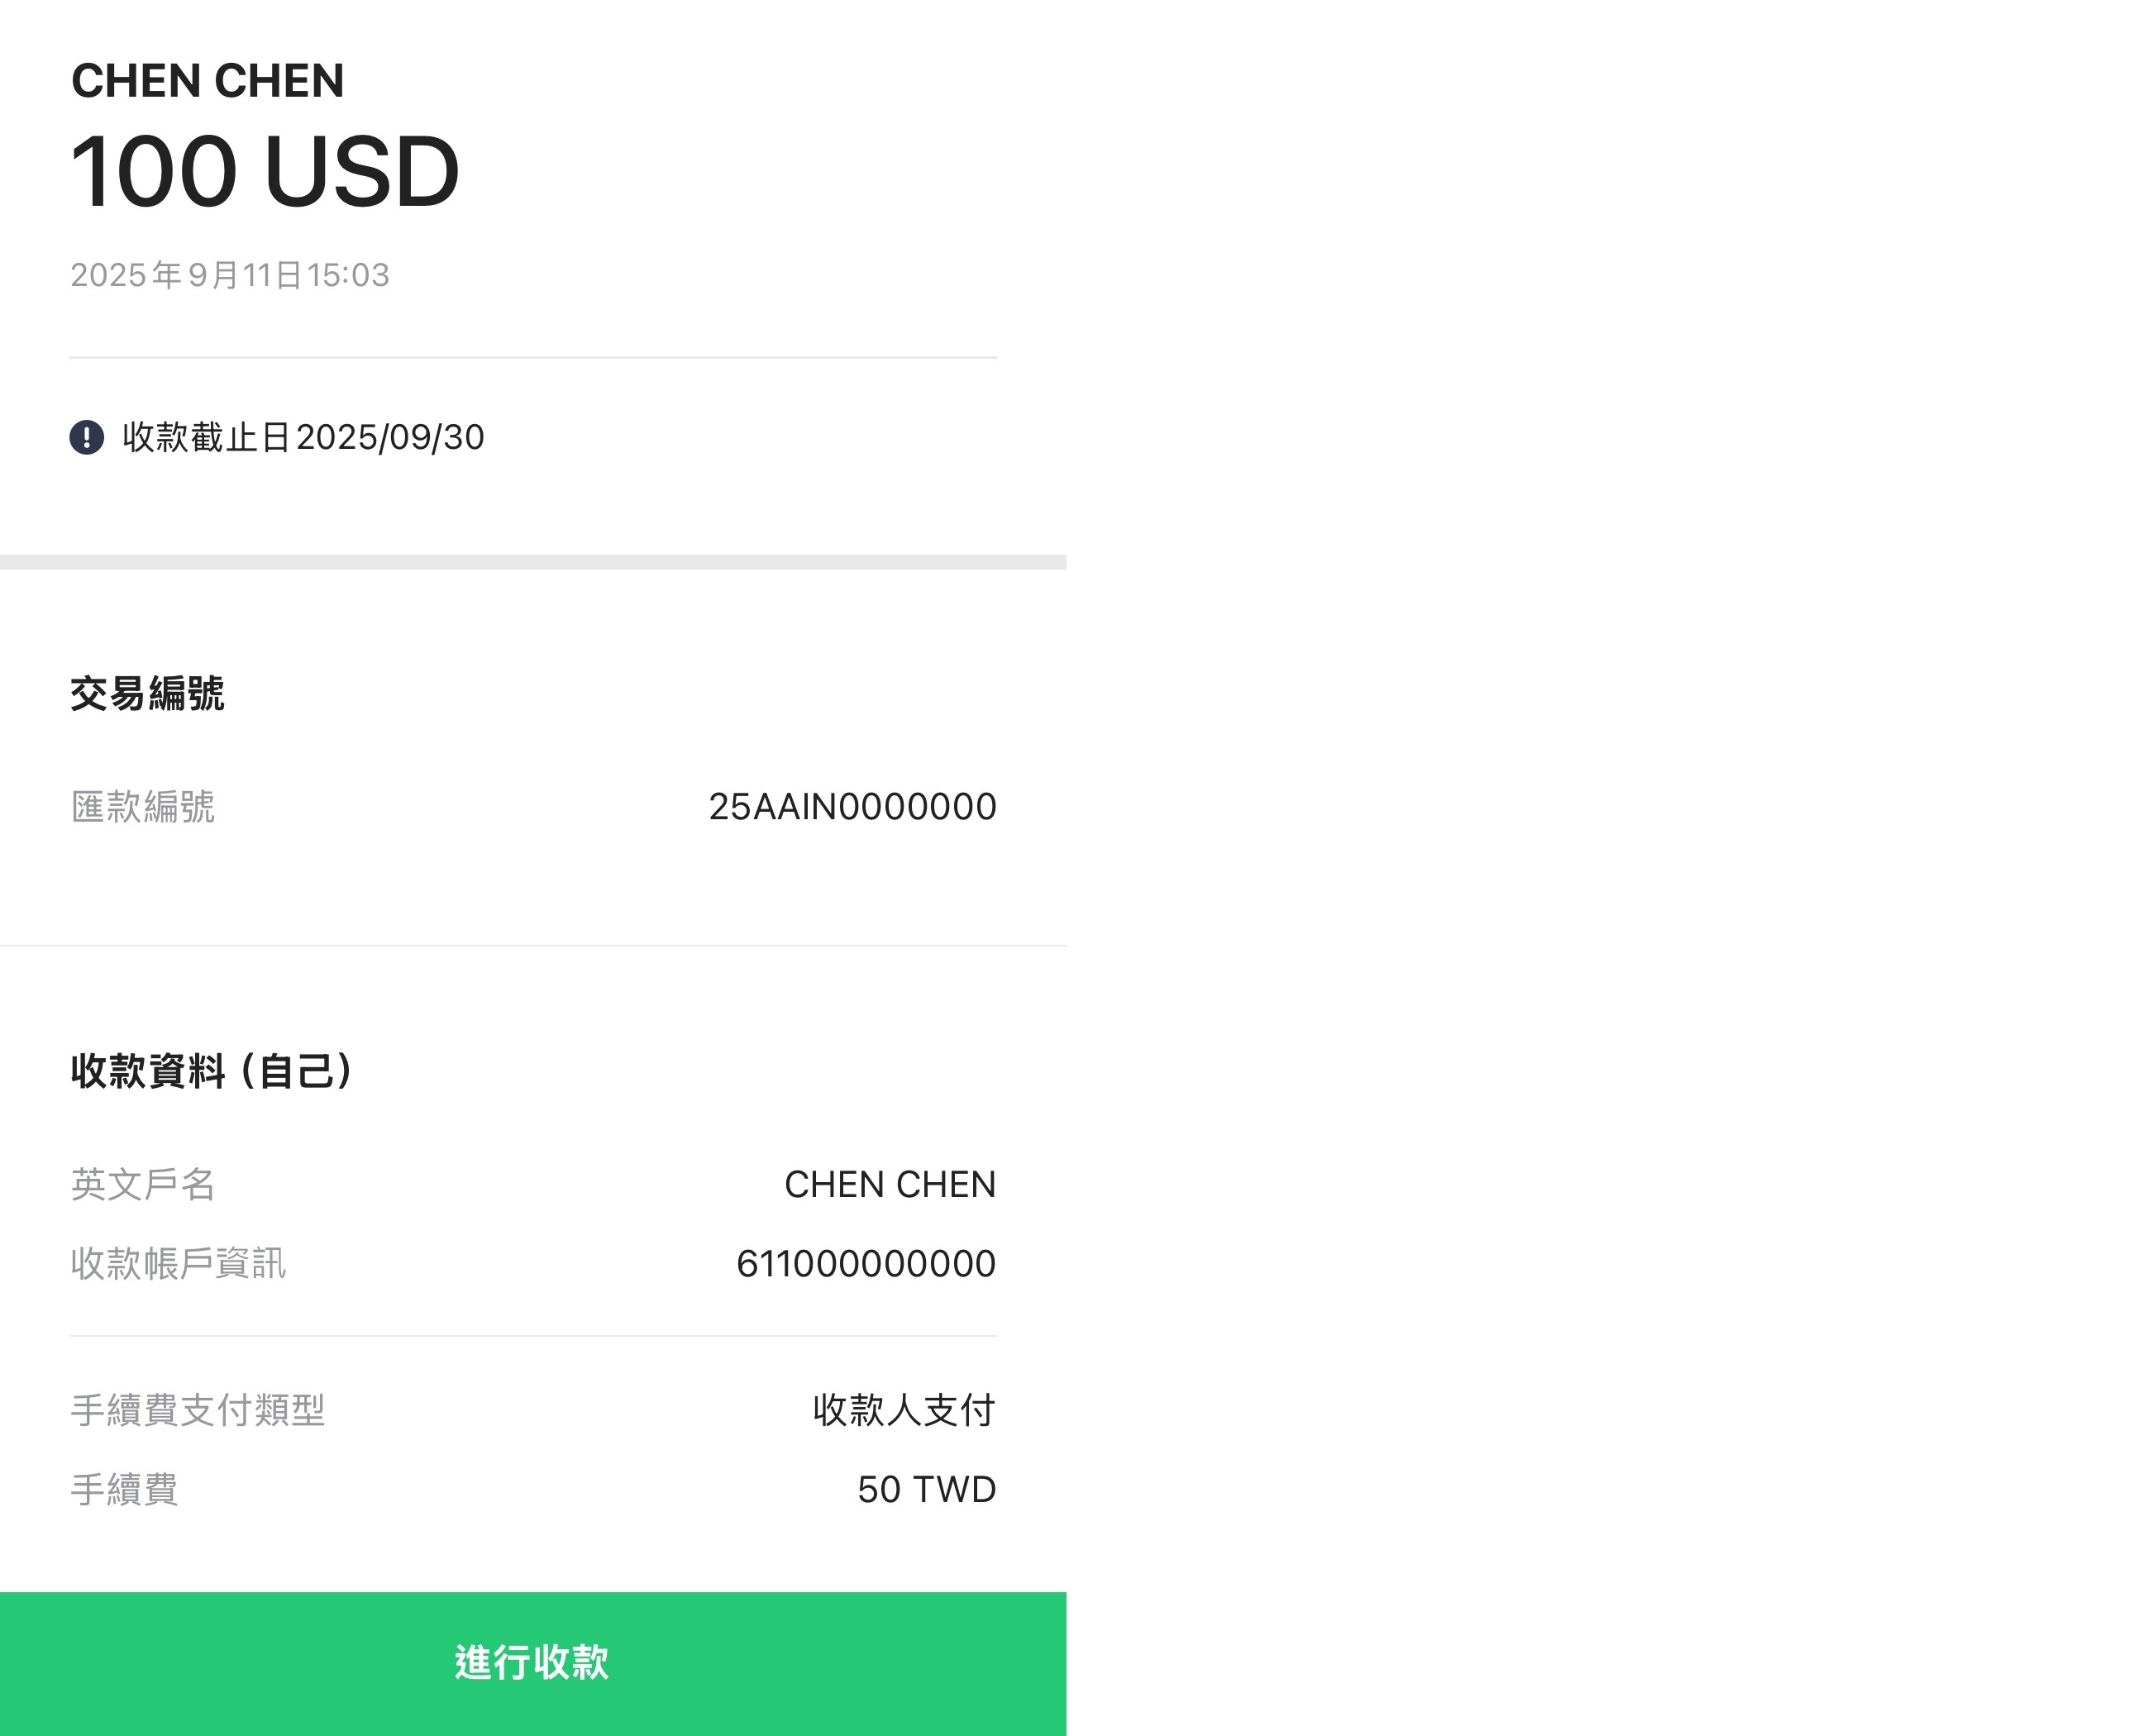Screen dimensions: 2133x1736
Task: Click the 手續費支付類型 label
Action: [198, 1410]
